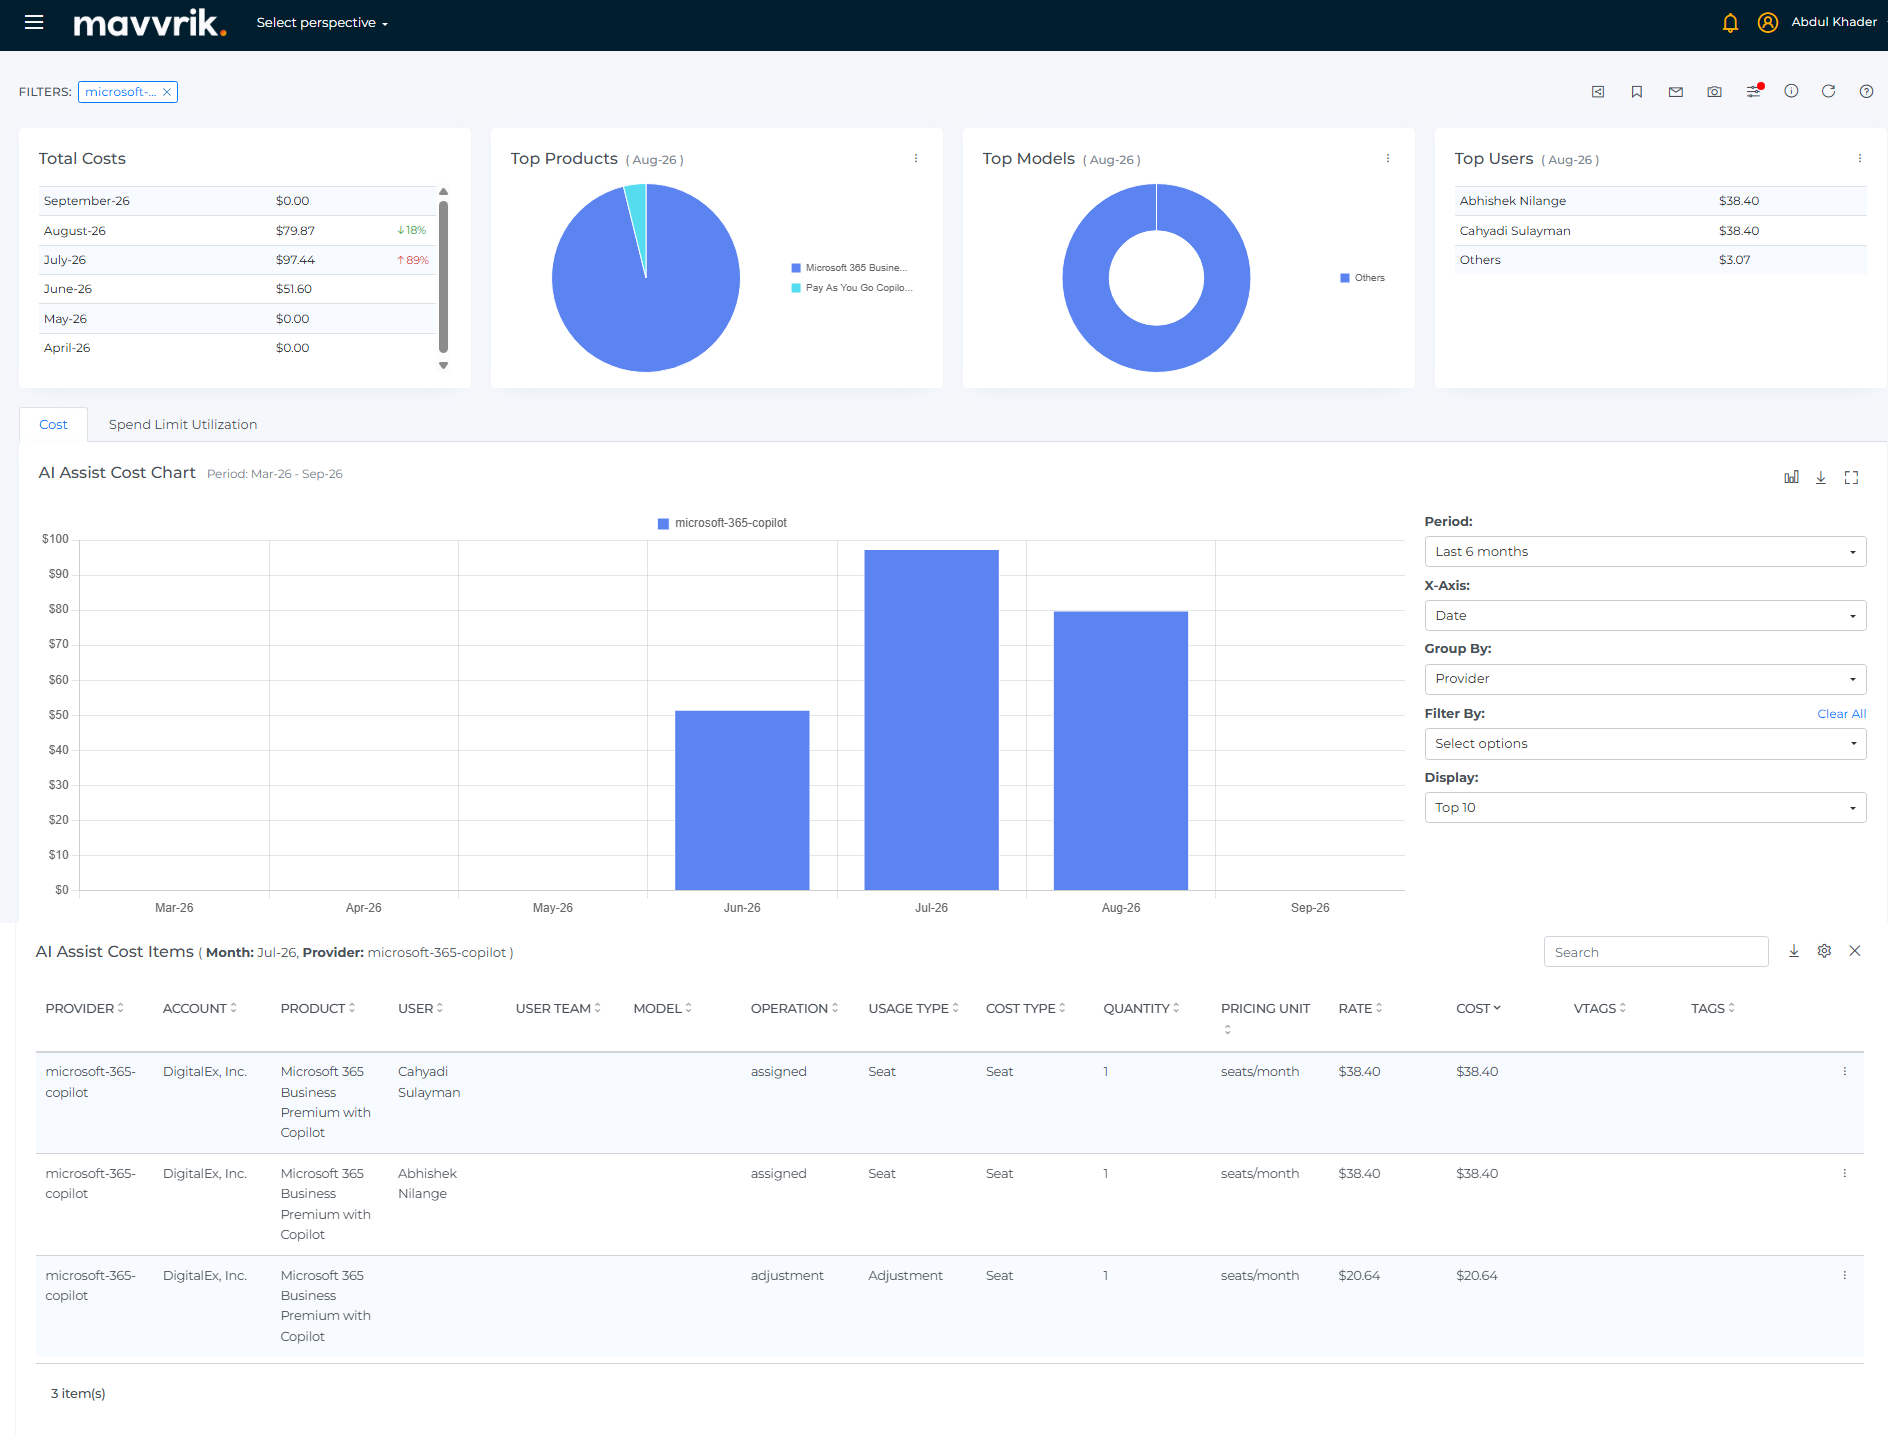
Task: Sort table by OPERATION column
Action: pyautogui.click(x=795, y=1008)
